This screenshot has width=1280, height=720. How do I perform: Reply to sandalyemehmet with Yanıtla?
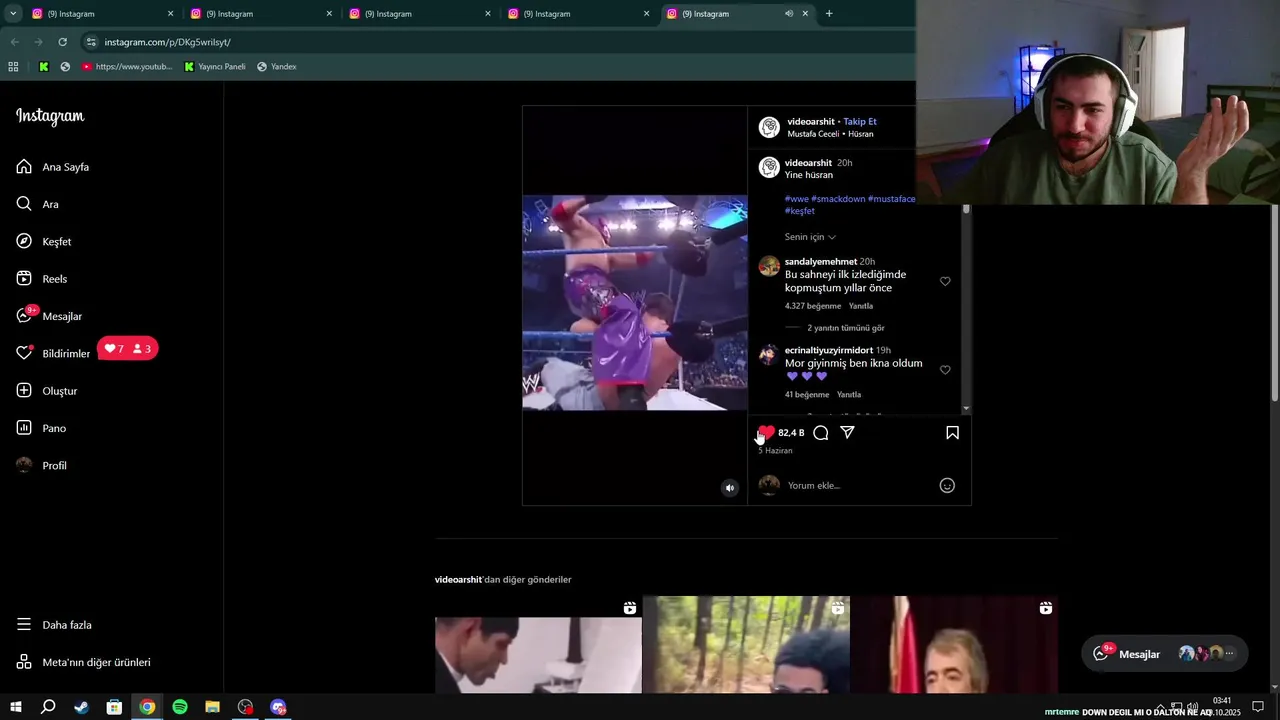[x=861, y=306]
